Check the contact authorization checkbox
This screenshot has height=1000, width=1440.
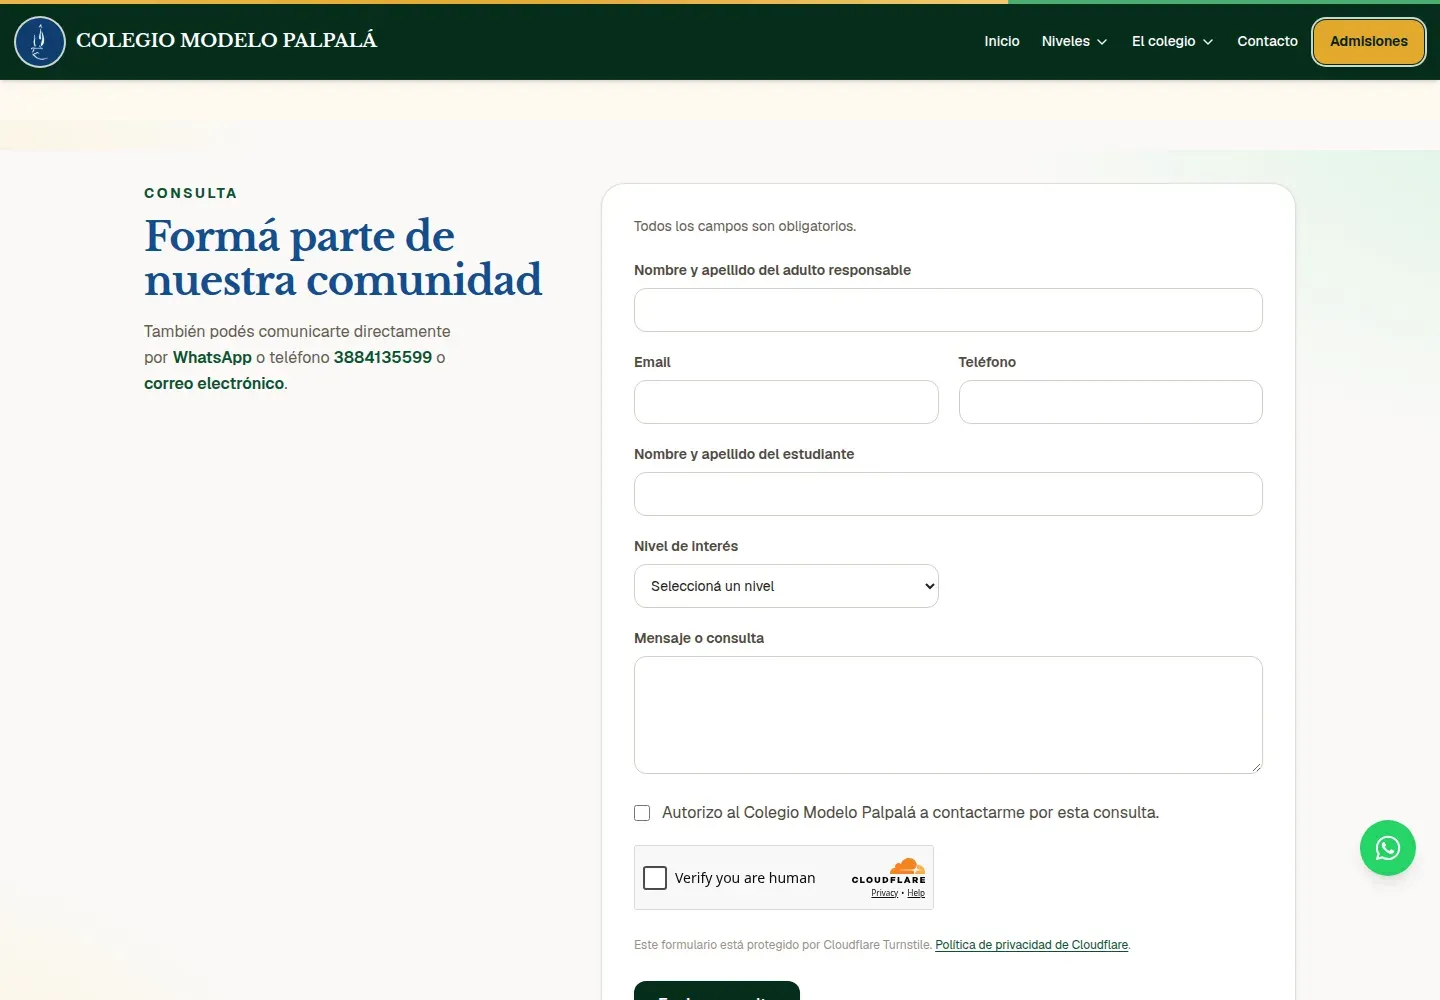coord(642,813)
